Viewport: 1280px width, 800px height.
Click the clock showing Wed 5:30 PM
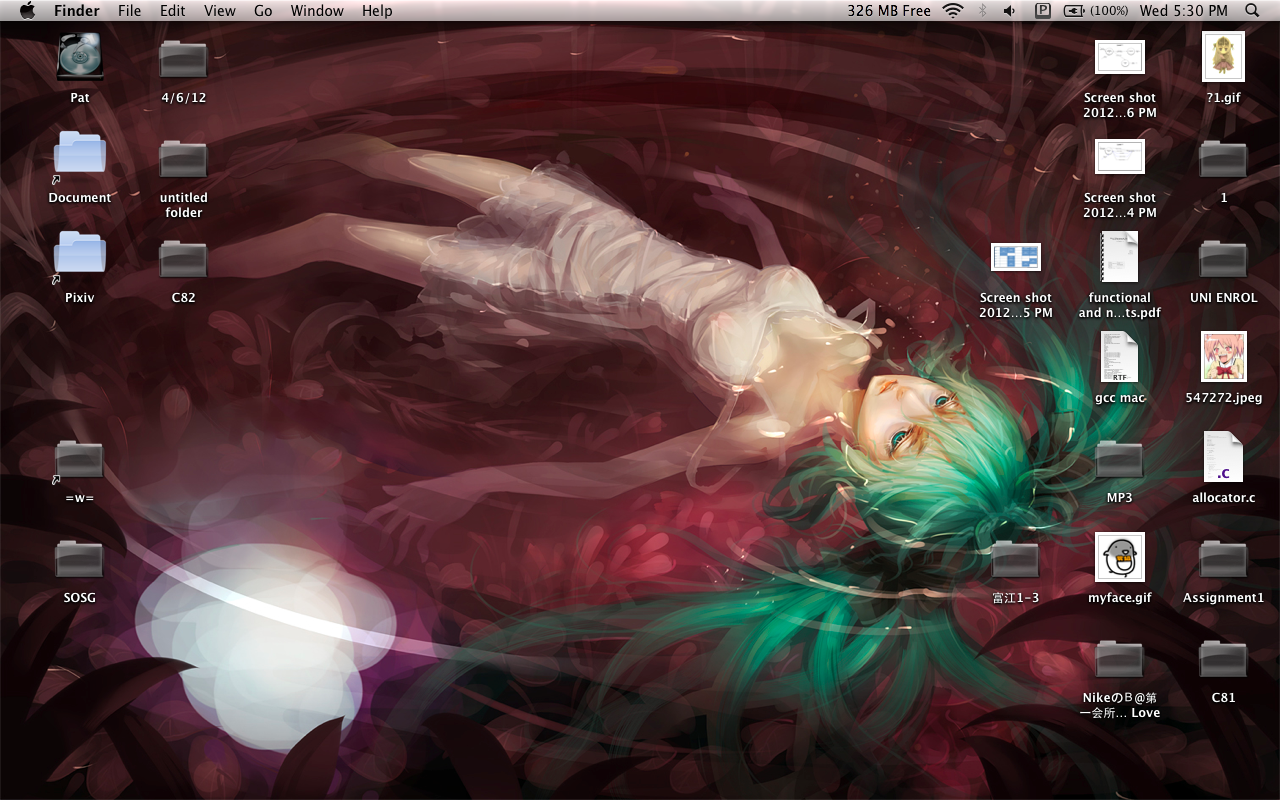[x=1183, y=11]
